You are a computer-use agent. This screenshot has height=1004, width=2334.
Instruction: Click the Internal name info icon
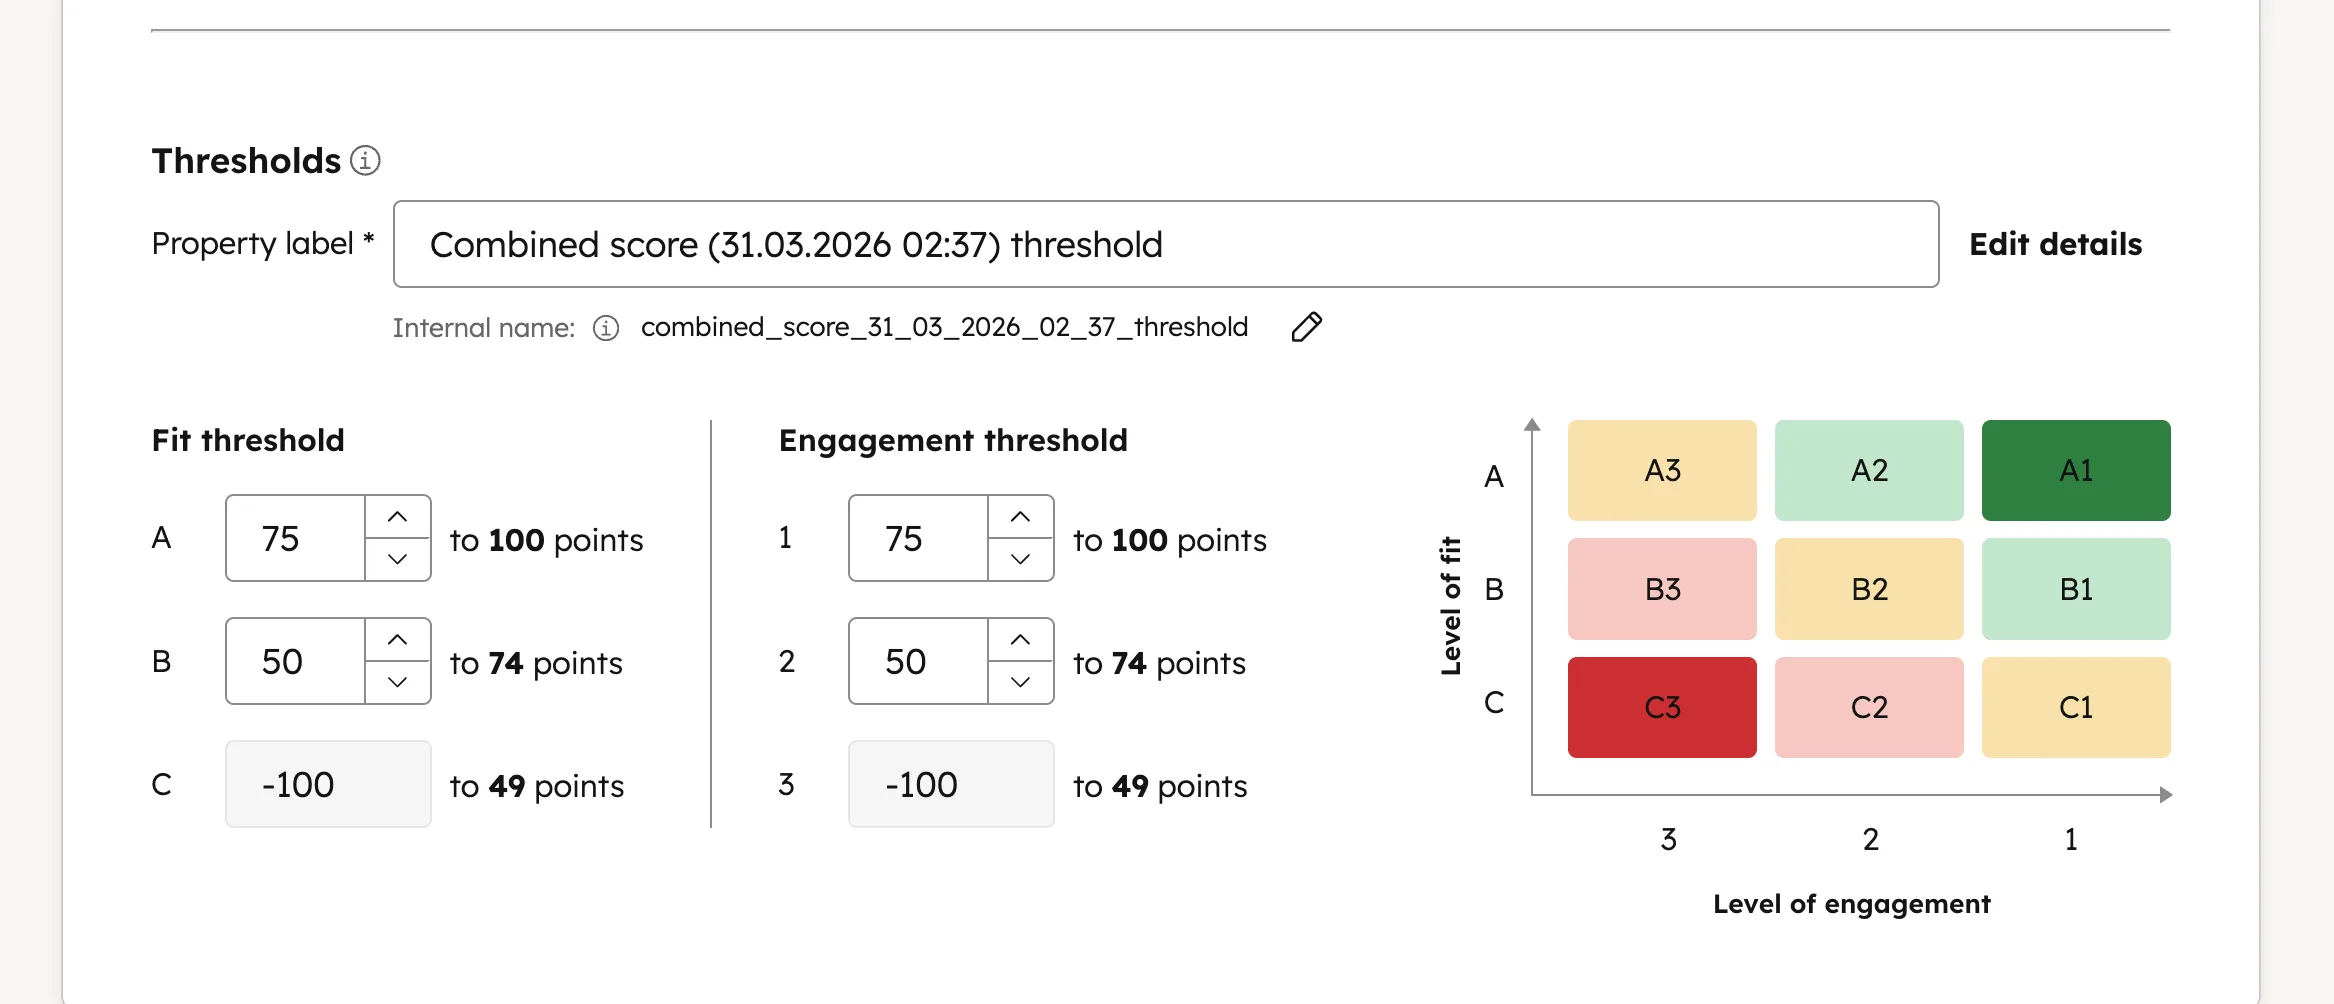[607, 327]
